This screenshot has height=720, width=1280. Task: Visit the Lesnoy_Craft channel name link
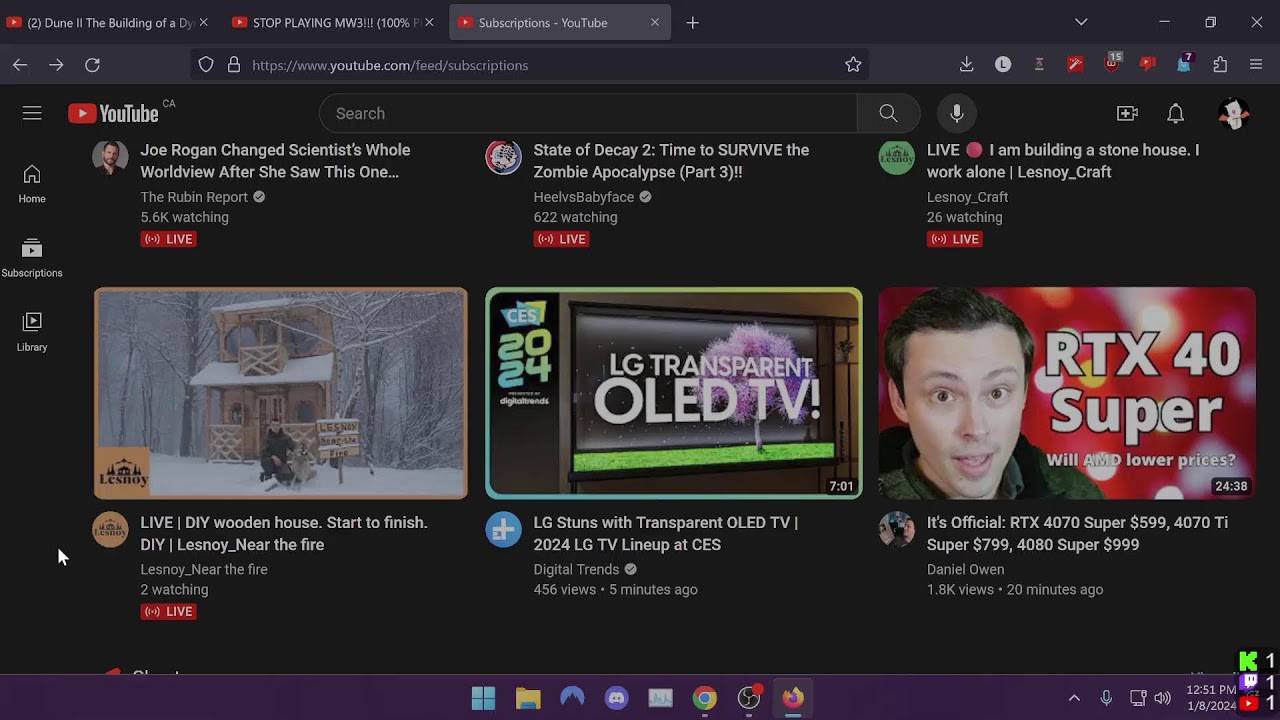click(967, 197)
